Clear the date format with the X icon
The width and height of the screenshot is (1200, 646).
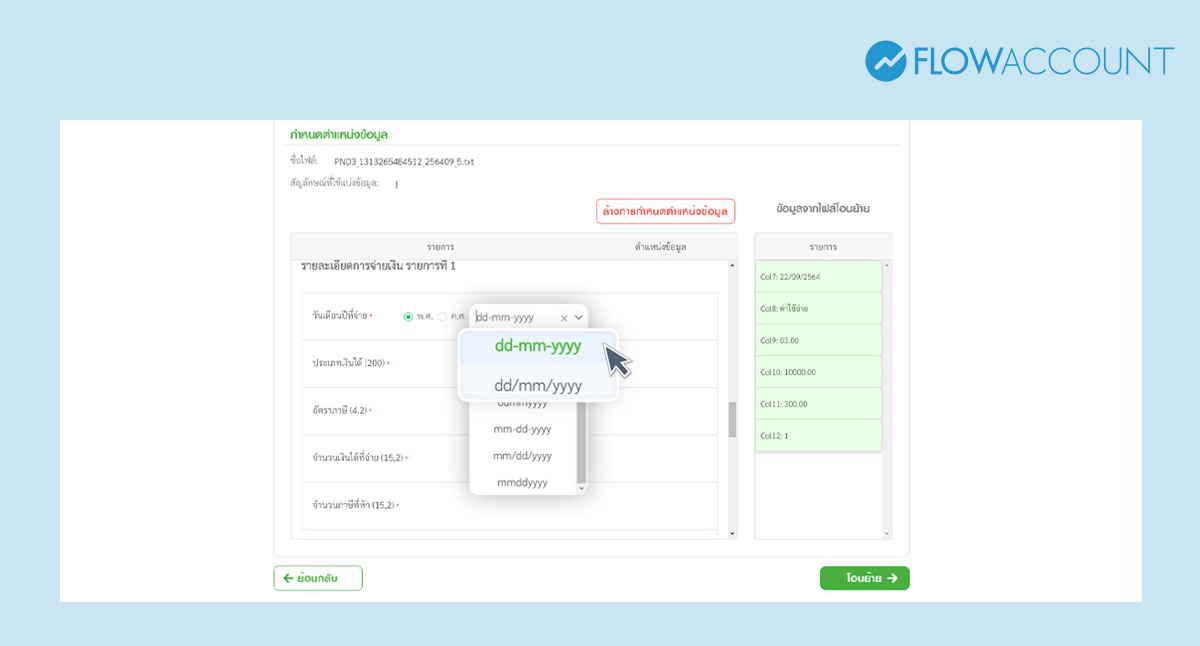coord(564,318)
